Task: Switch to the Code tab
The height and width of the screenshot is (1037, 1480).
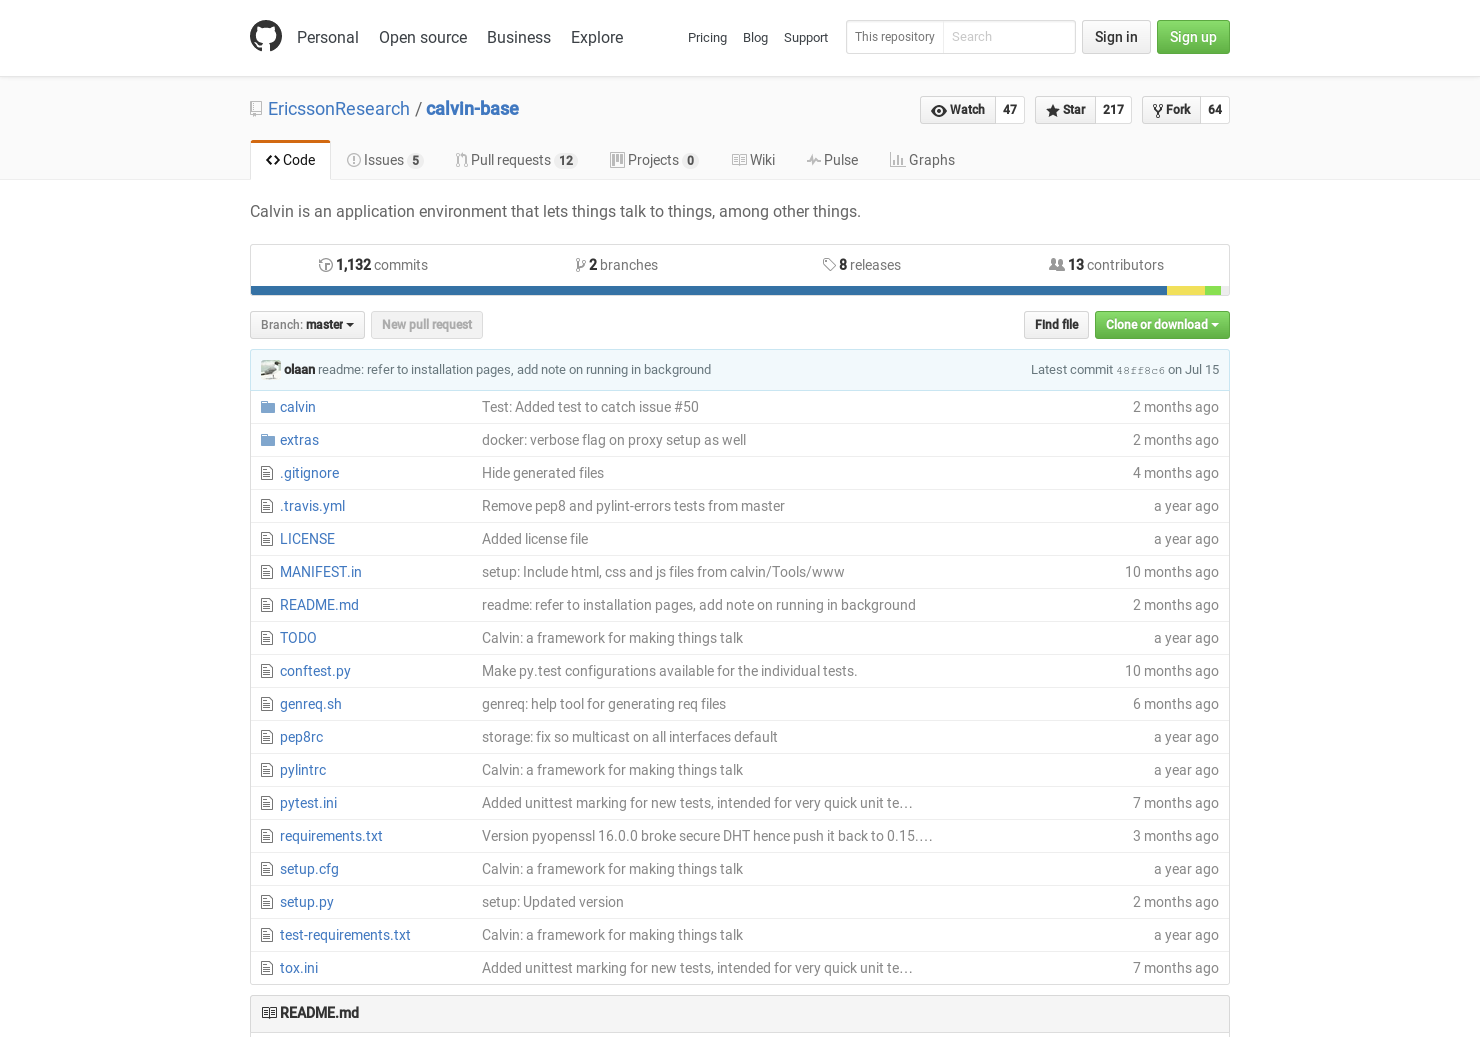Action: click(290, 160)
